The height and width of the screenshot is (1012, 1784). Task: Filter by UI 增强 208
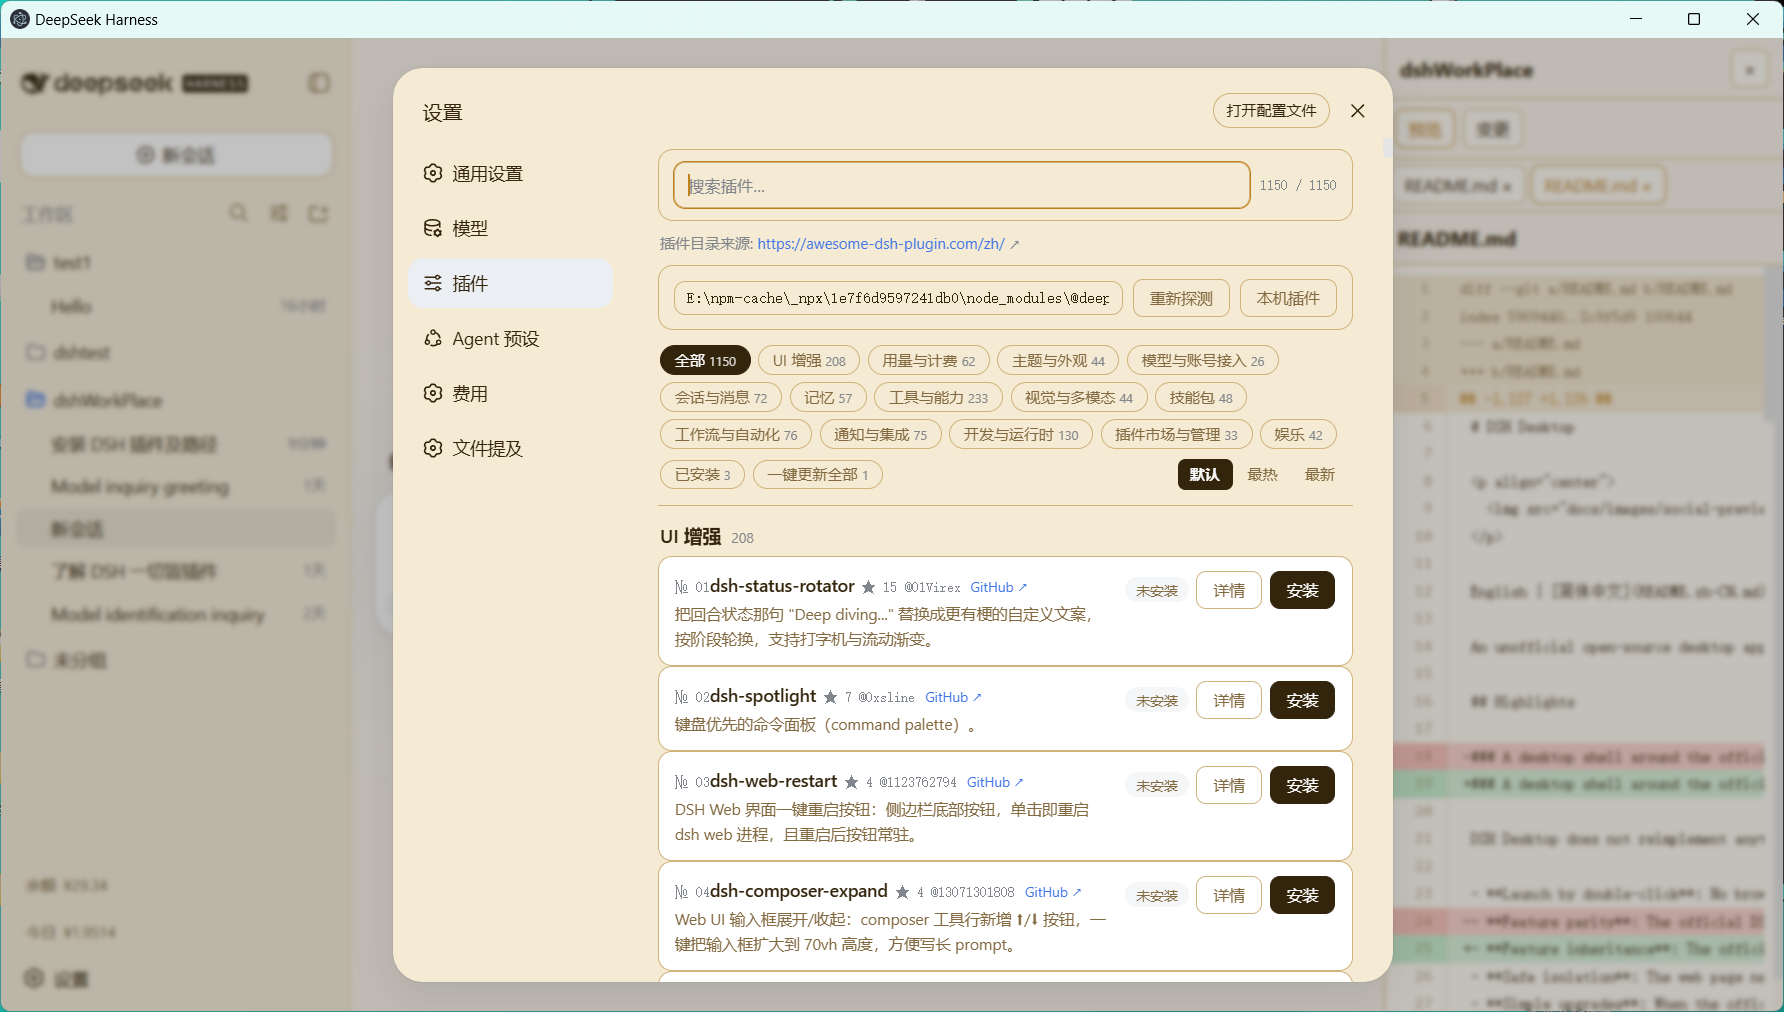(x=809, y=361)
